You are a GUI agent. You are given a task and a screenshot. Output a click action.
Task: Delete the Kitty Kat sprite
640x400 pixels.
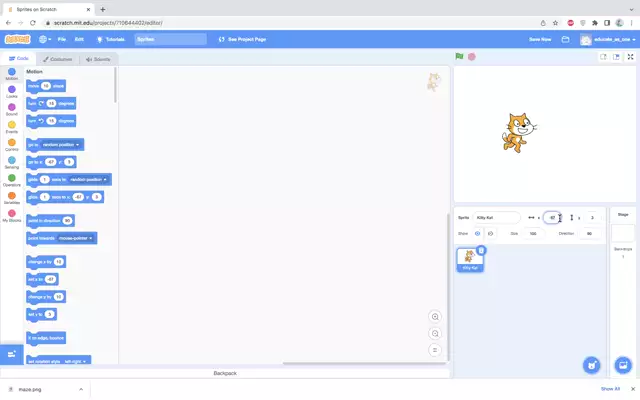coord(481,250)
